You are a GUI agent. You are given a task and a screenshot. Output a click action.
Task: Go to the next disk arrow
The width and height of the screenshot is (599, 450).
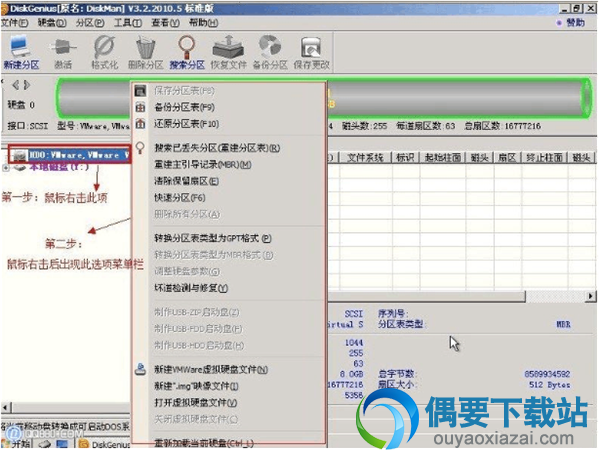[x=27, y=85]
